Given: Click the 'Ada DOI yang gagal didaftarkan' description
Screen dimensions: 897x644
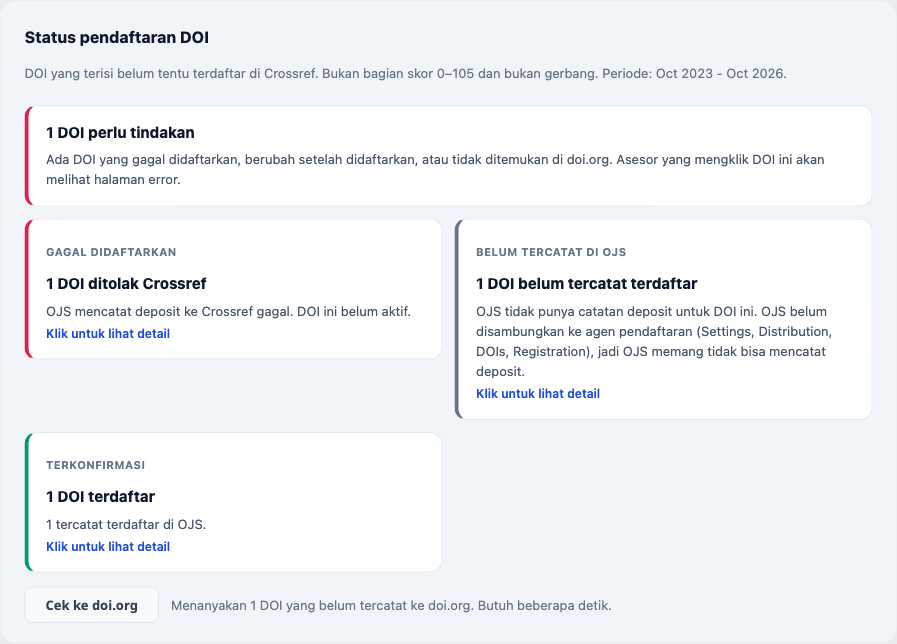Looking at the screenshot, I should click(x=435, y=169).
